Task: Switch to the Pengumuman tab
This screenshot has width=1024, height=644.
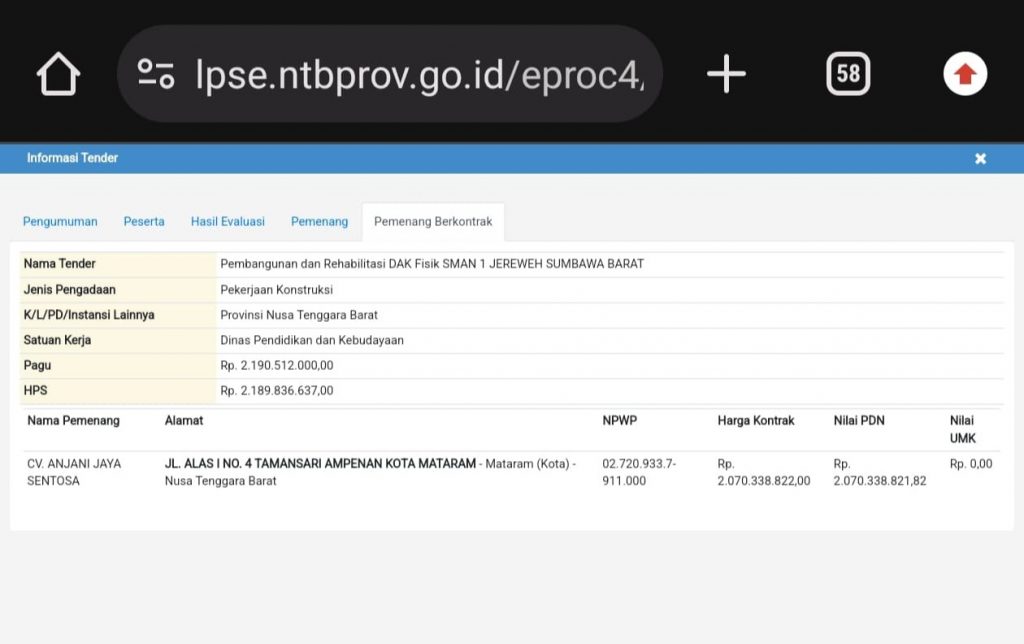Action: [x=60, y=221]
